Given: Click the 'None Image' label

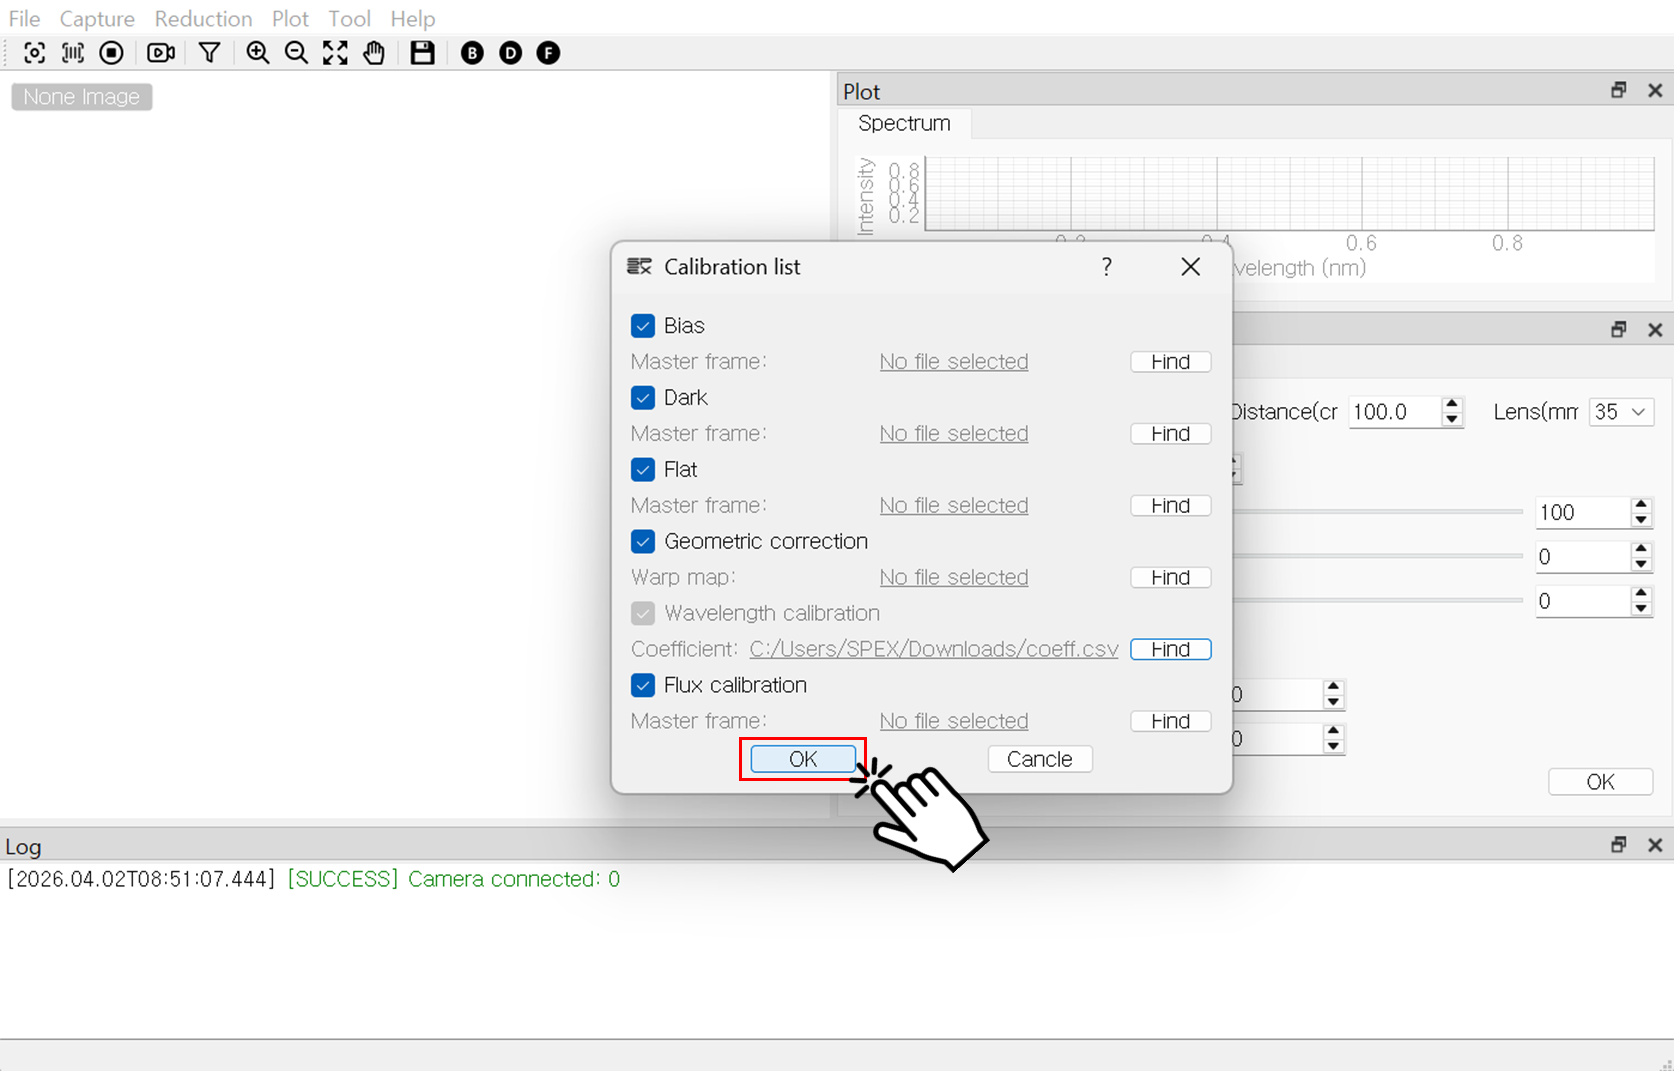Looking at the screenshot, I should 82,97.
